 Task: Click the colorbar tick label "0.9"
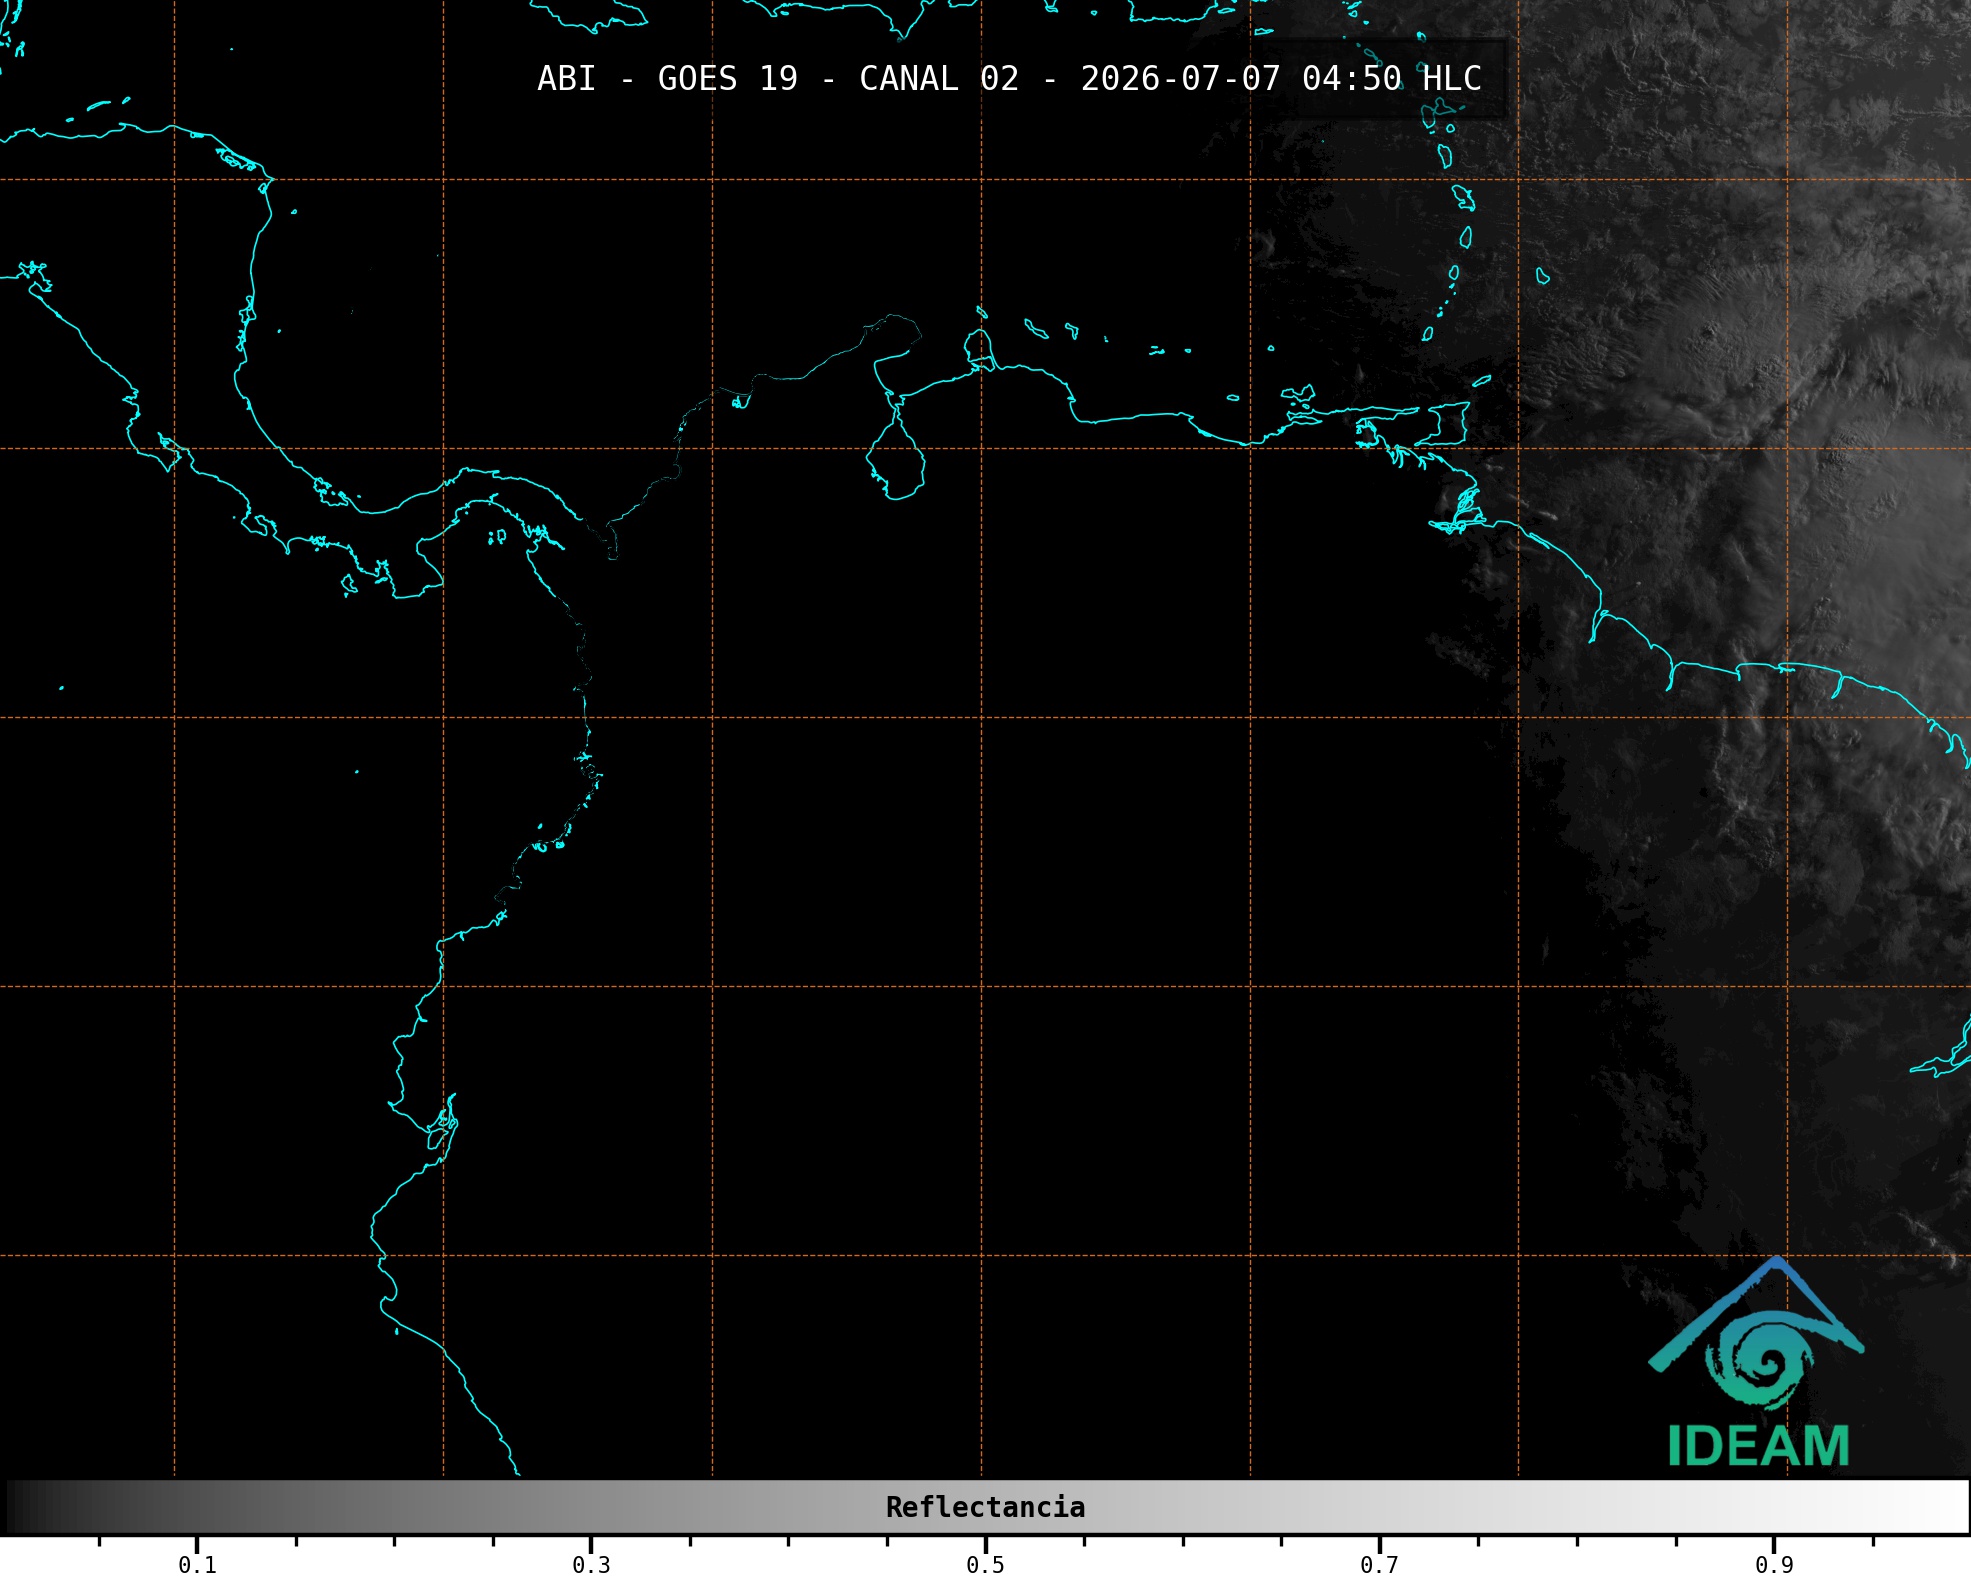(x=1774, y=1565)
